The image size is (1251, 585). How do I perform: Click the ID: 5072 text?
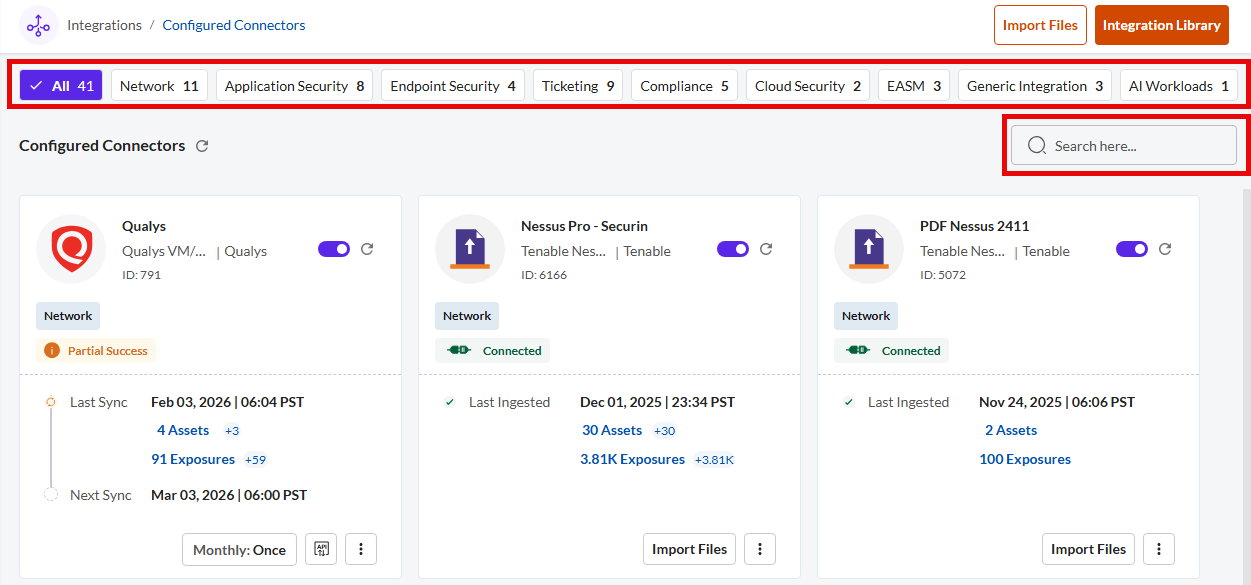(943, 275)
